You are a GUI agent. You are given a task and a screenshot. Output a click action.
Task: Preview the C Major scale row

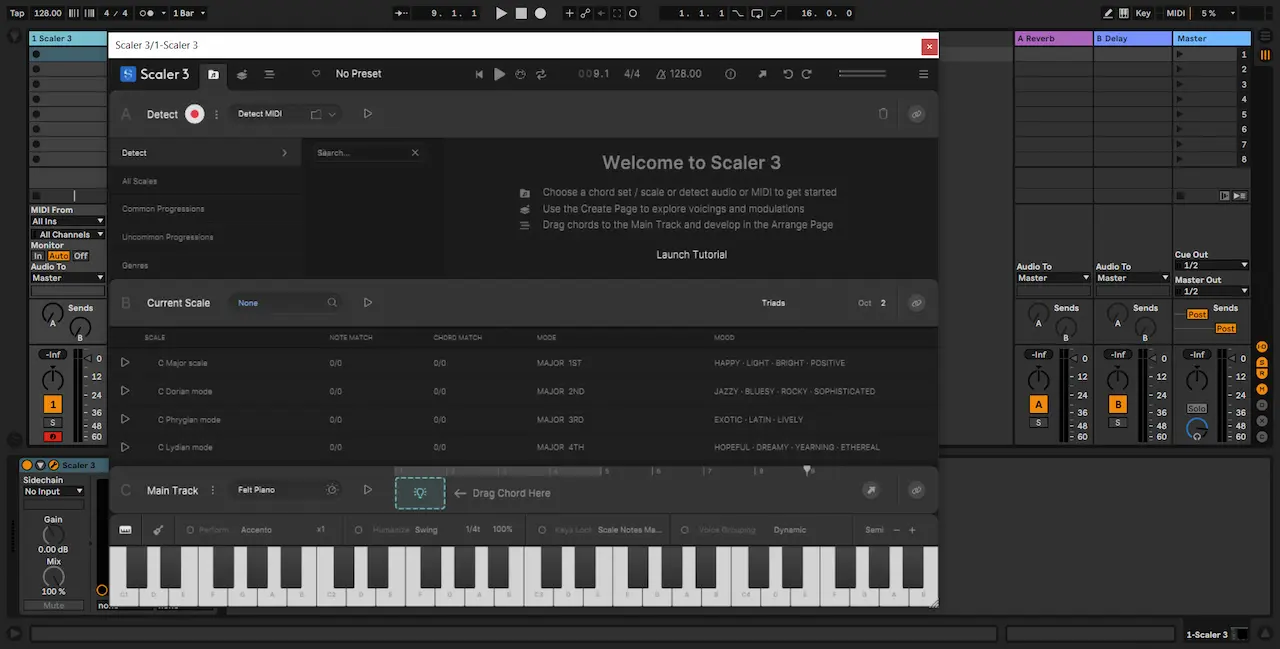click(x=125, y=363)
